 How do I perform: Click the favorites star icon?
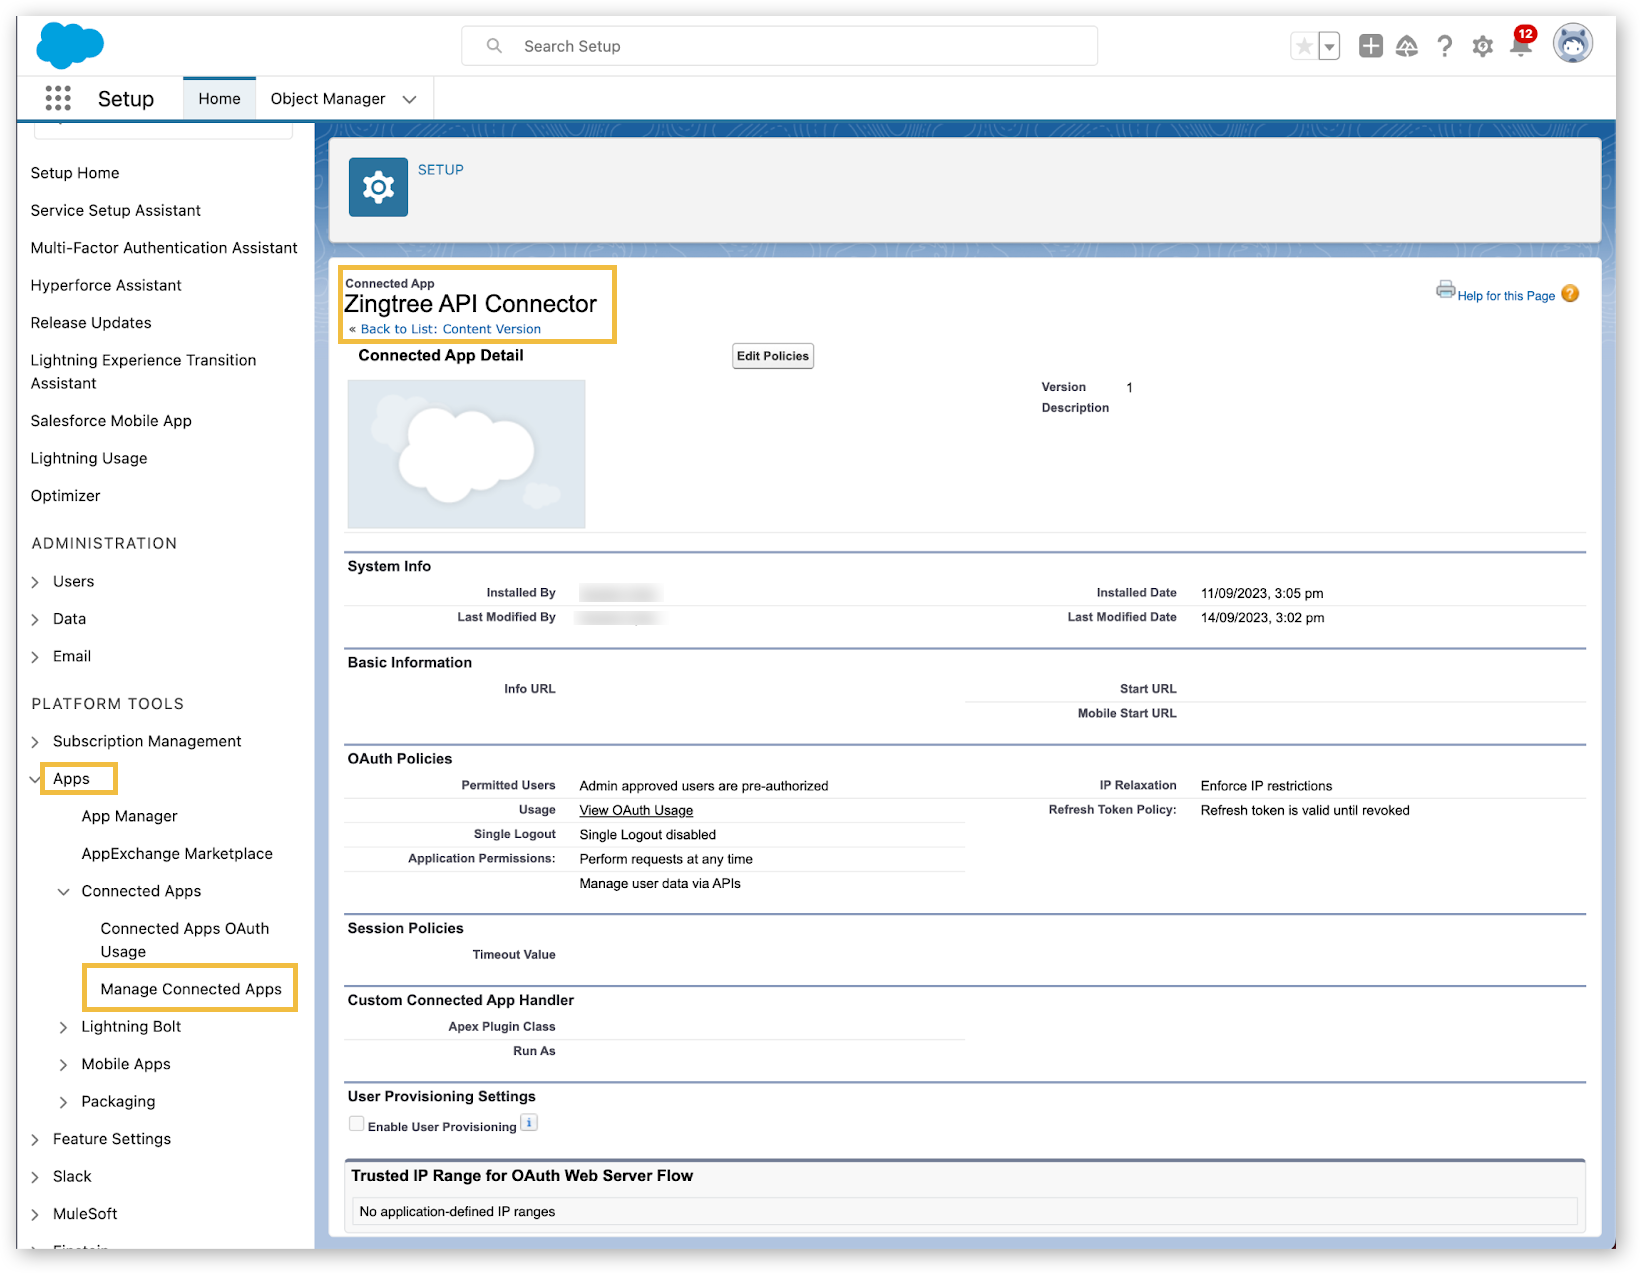click(1304, 46)
